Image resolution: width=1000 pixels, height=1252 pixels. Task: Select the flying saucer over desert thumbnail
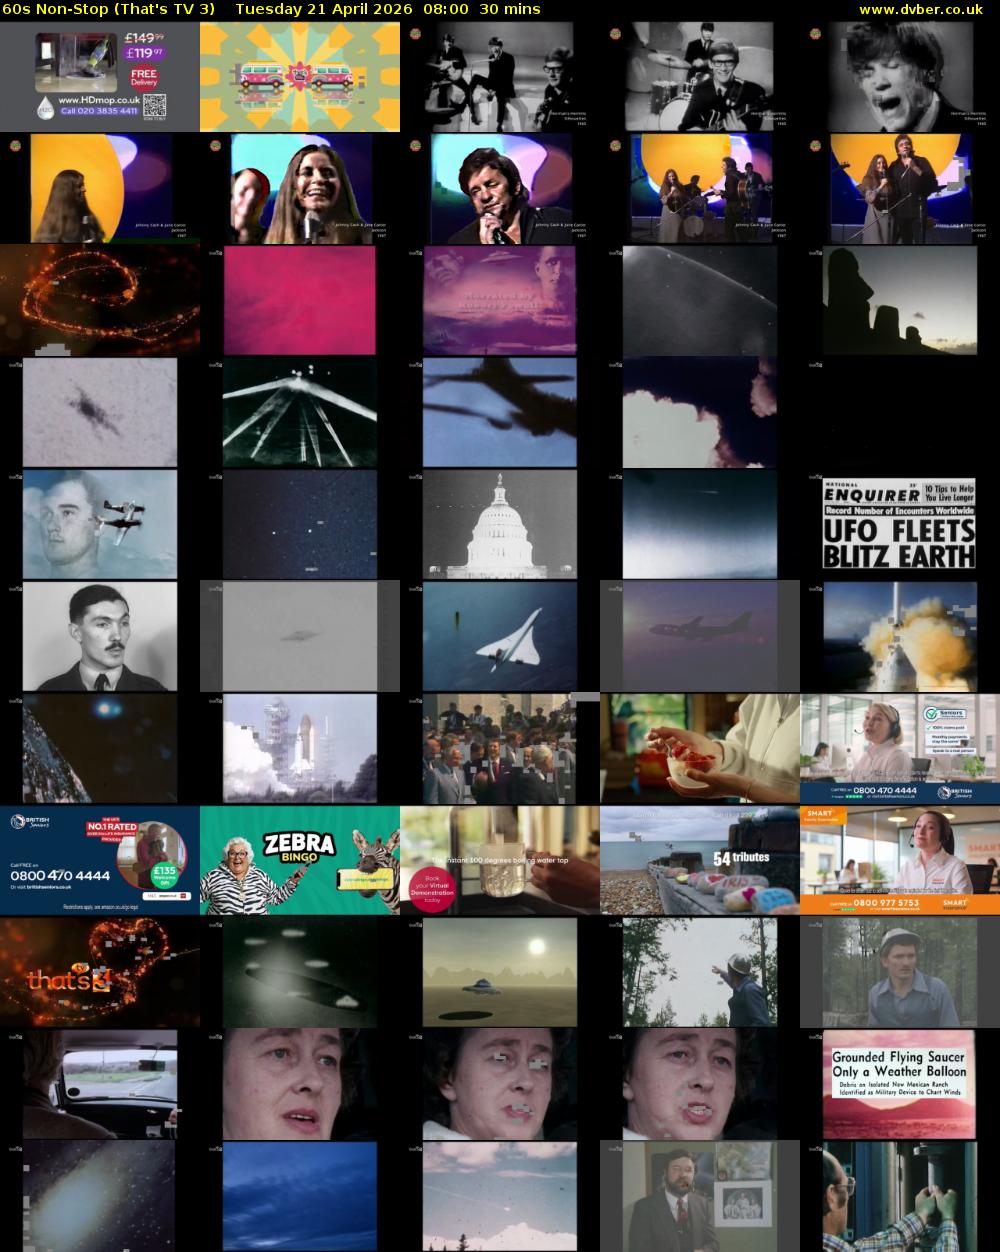pos(500,973)
